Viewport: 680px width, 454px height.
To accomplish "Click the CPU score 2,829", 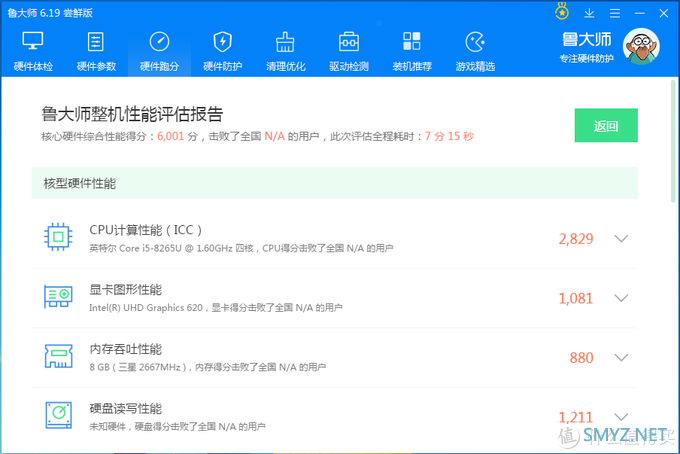I will 575,239.
